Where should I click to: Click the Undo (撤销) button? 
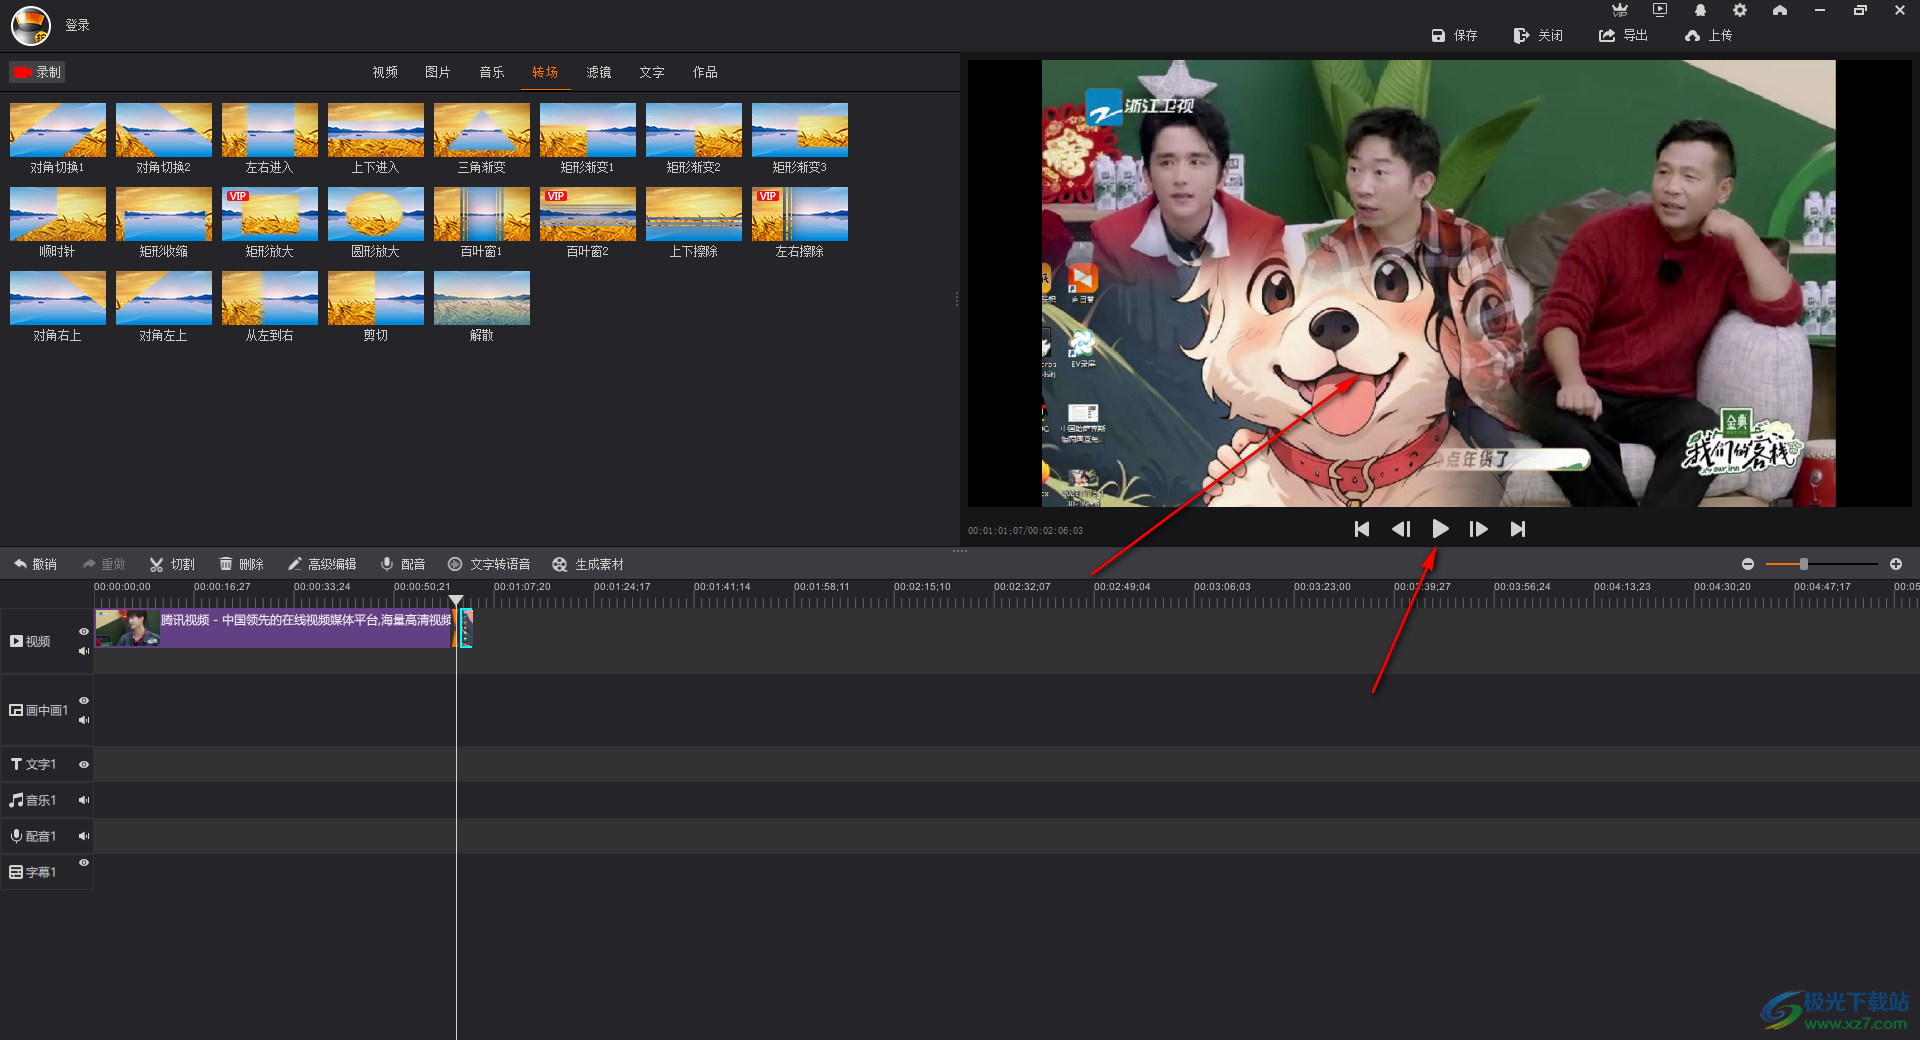coord(35,564)
